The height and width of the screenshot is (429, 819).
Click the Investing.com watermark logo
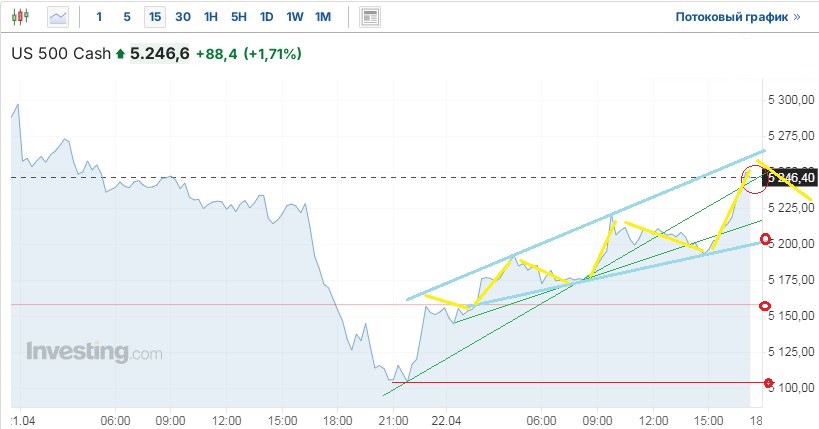point(93,352)
